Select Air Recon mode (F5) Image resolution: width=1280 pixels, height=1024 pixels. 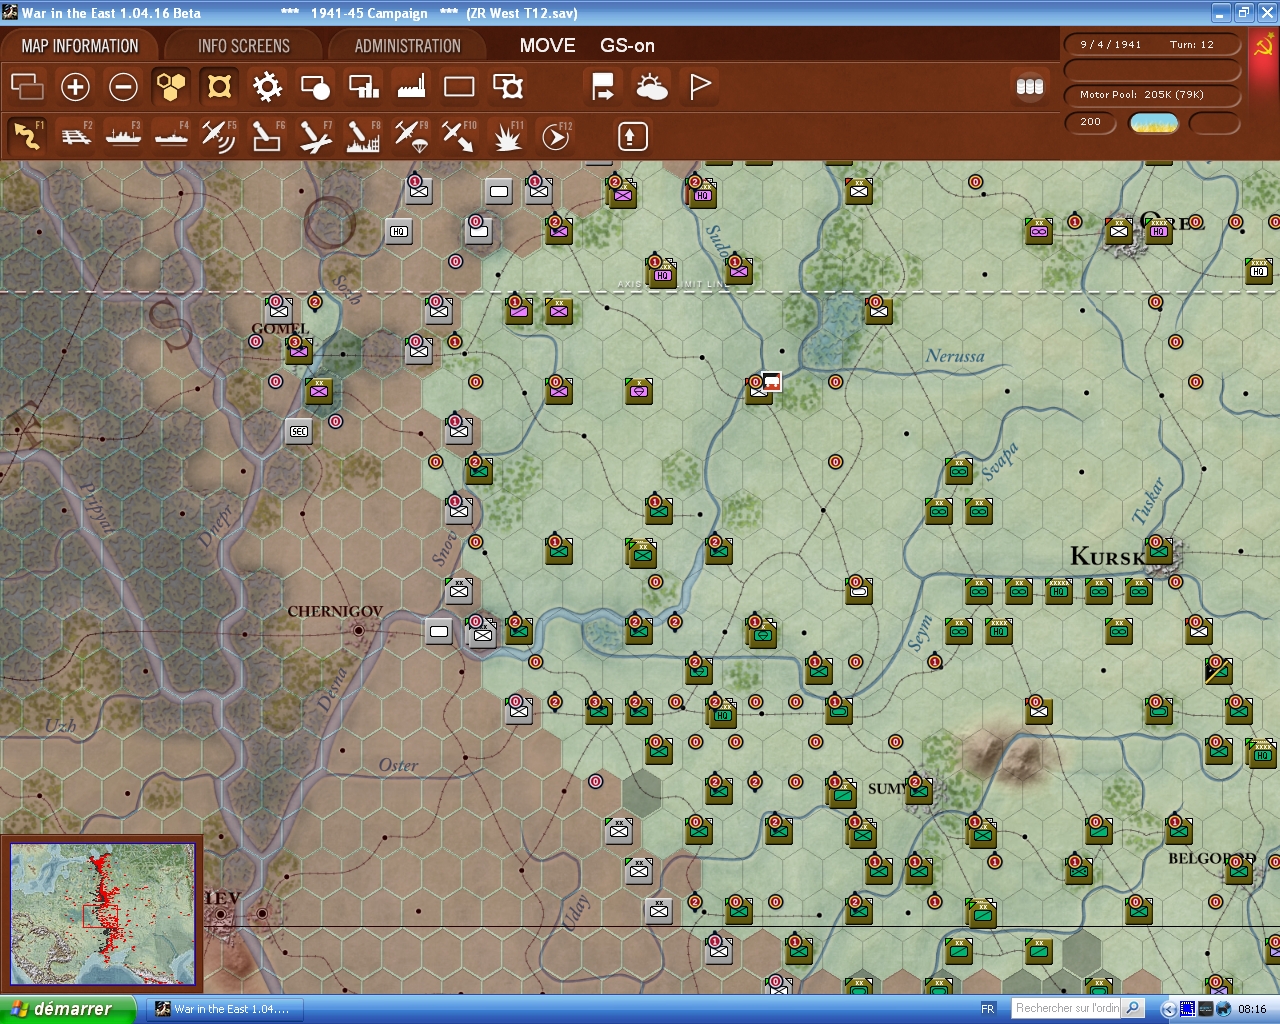click(219, 136)
